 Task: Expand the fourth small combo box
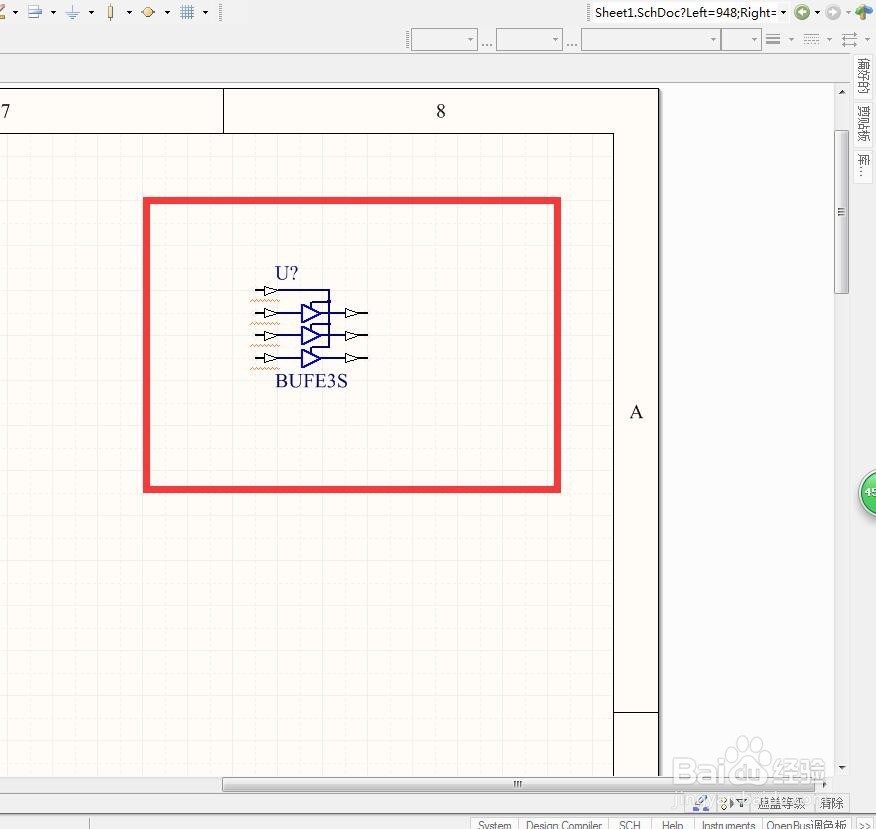pyautogui.click(x=754, y=40)
